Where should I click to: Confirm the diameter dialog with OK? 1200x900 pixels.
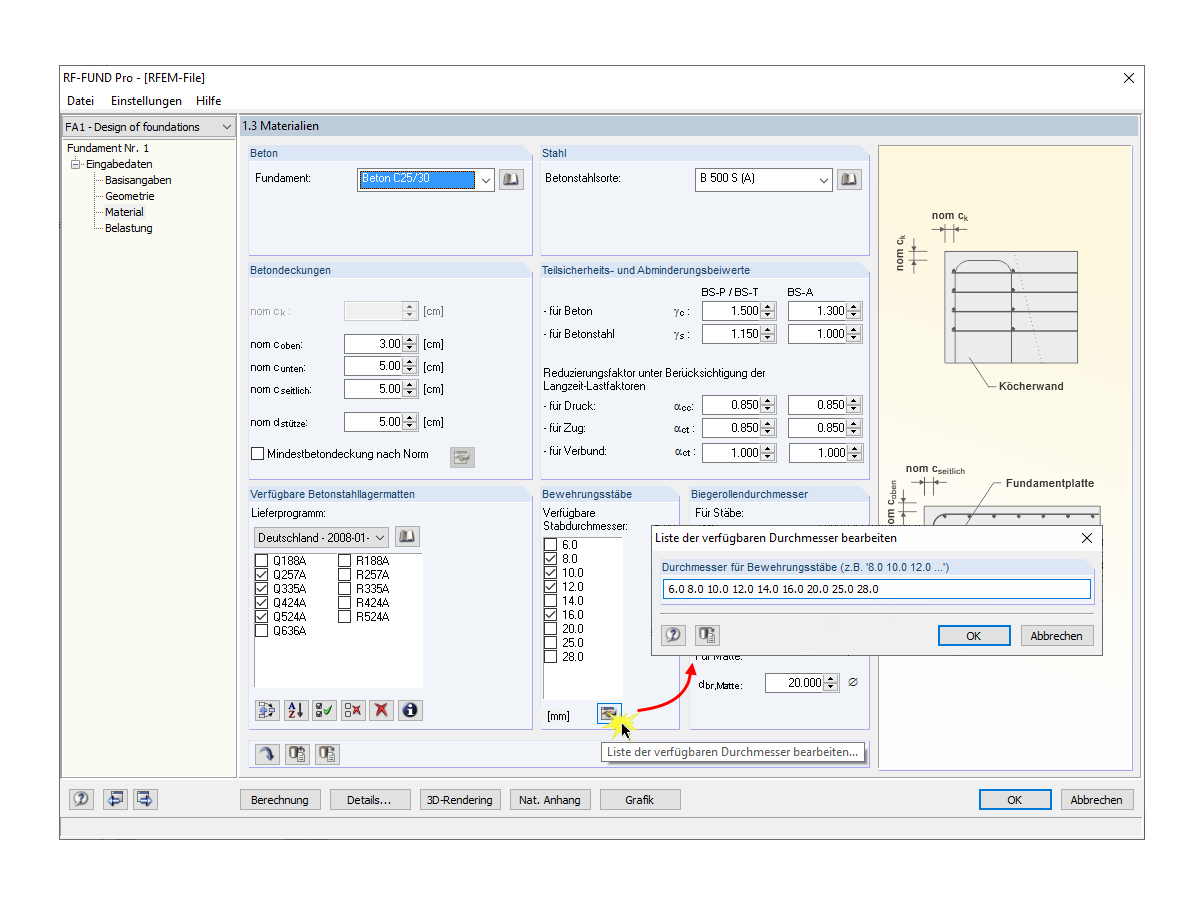(974, 636)
